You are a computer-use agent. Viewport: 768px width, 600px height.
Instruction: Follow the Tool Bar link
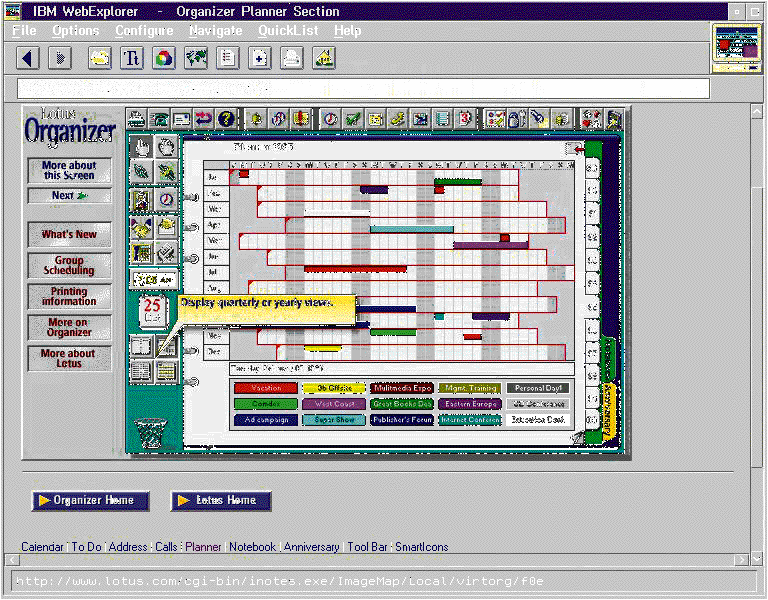367,547
